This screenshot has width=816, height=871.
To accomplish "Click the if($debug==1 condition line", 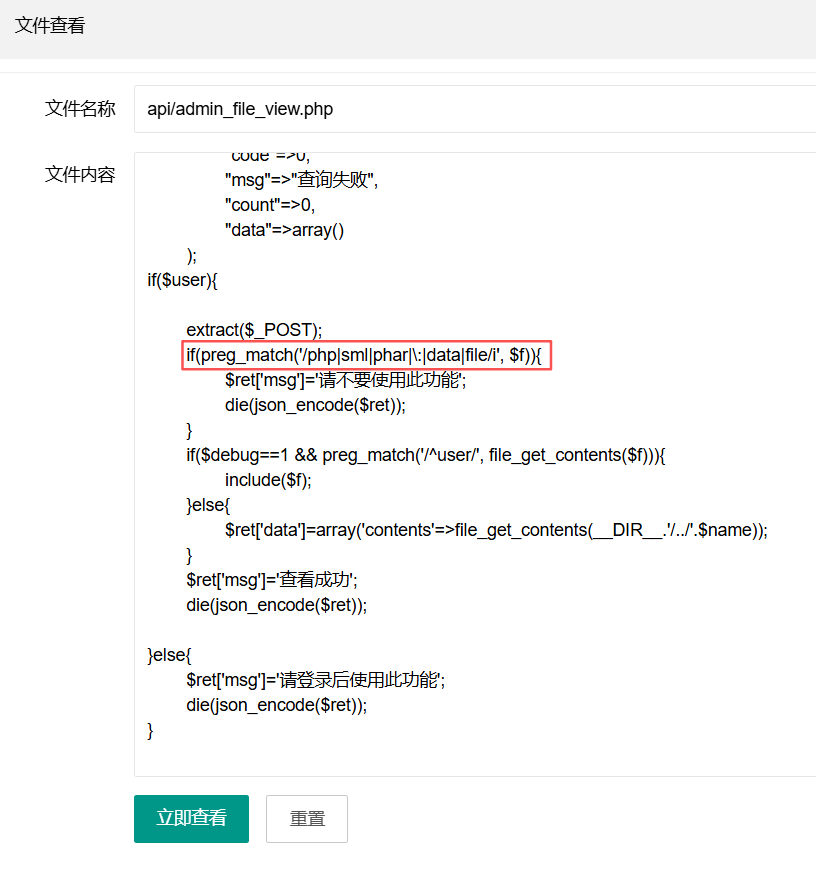I will coord(425,455).
